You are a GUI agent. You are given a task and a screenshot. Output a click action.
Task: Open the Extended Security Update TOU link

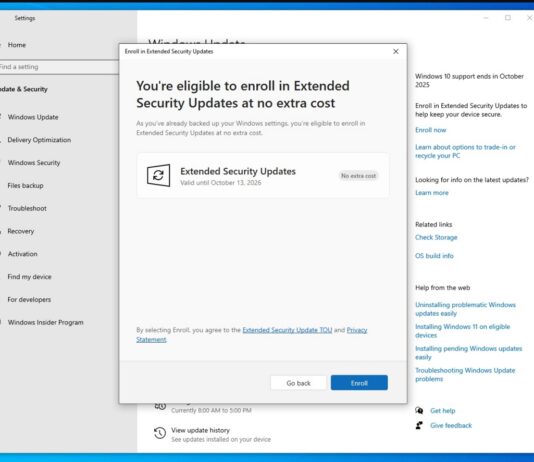(x=287, y=330)
